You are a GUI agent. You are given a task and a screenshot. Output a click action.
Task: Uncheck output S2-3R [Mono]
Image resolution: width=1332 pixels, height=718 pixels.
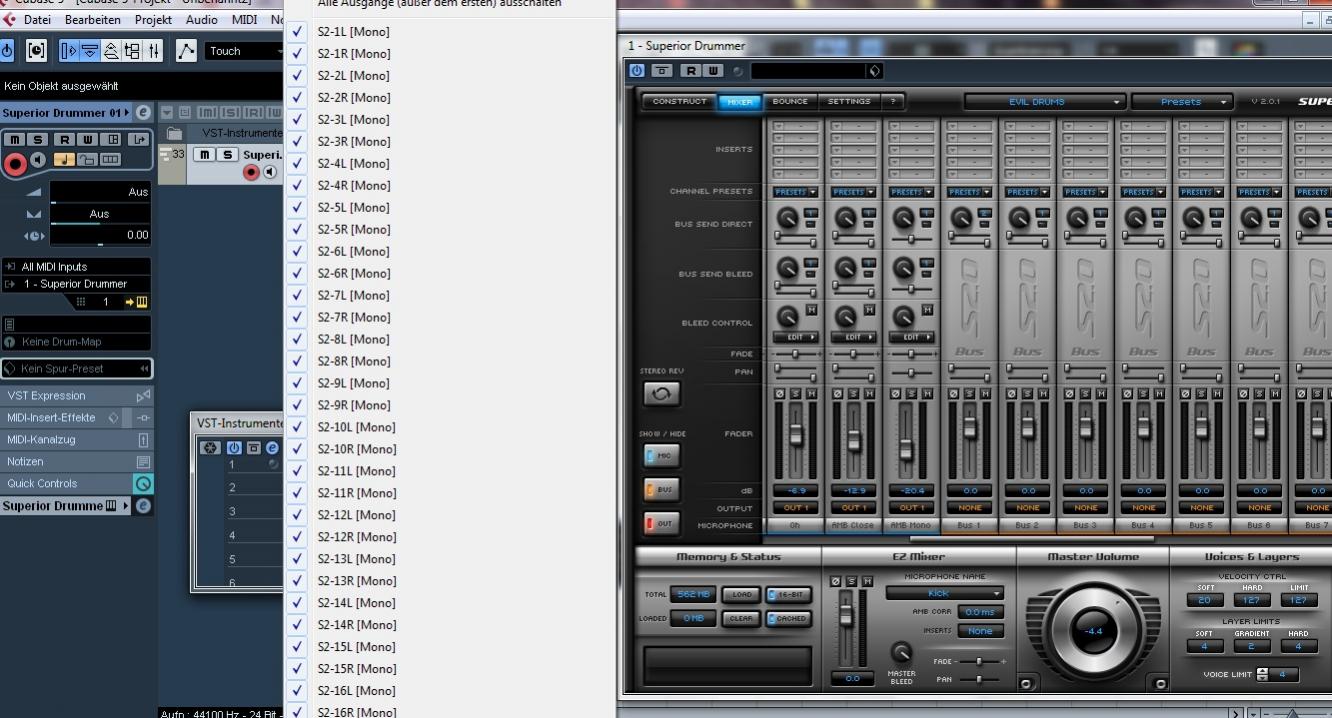(297, 141)
